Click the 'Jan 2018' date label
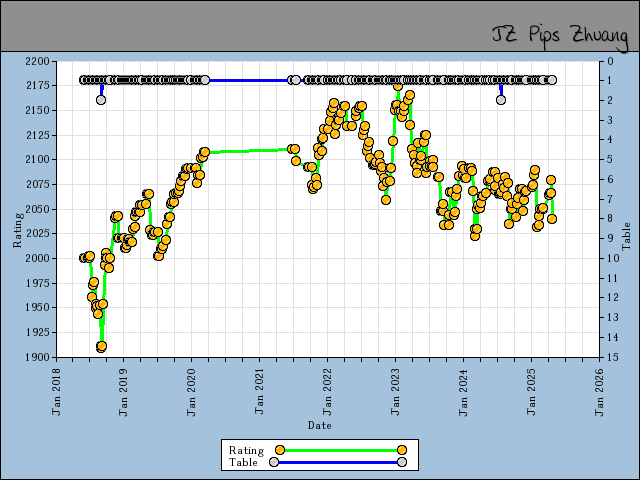This screenshot has width=640, height=480. pos(56,391)
